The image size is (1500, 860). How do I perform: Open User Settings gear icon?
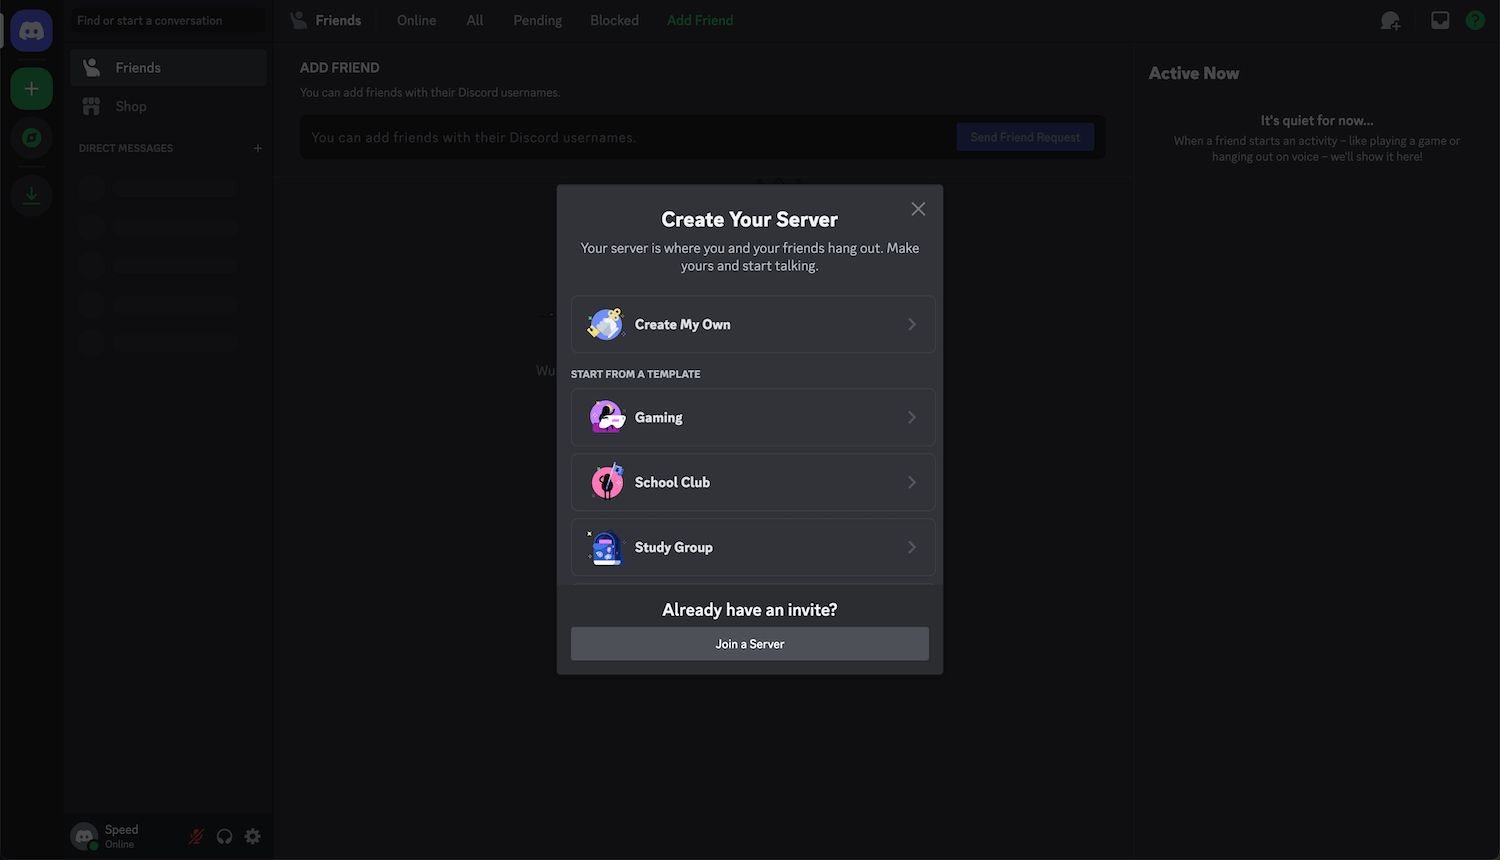pyautogui.click(x=253, y=836)
